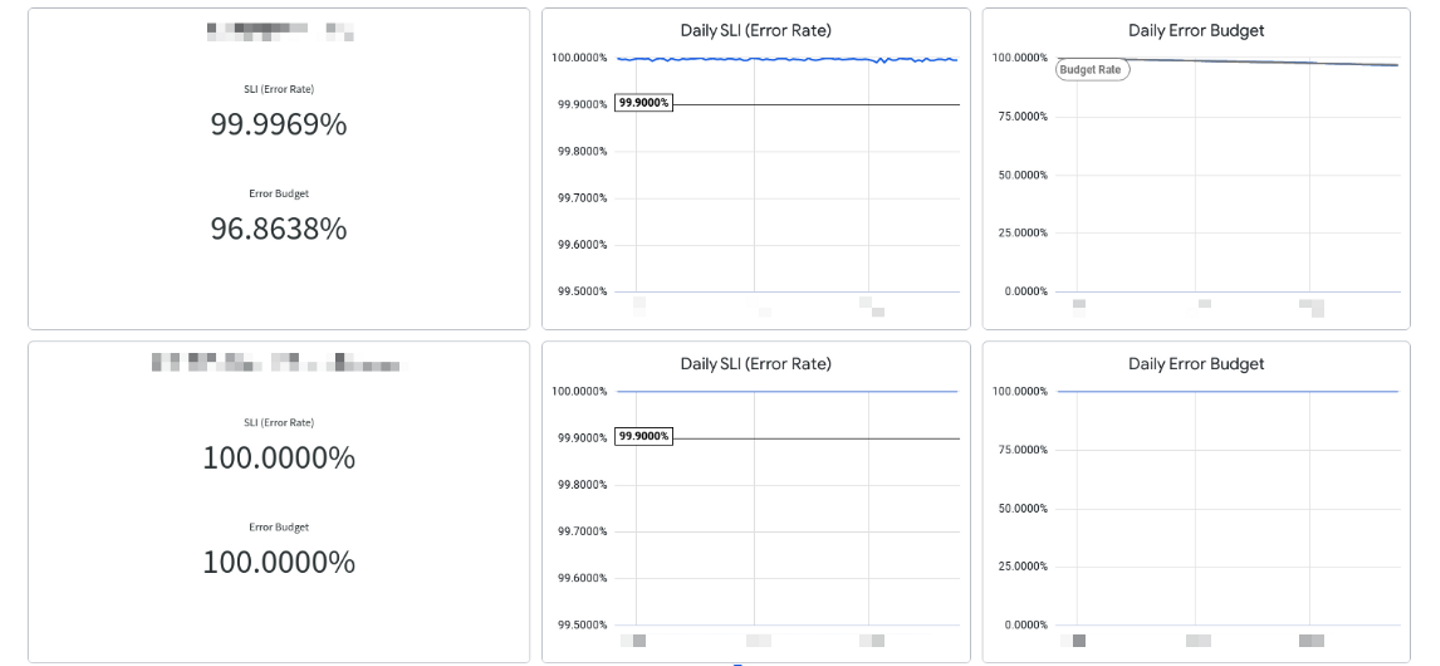Viewport: 1440px width, 666px height.
Task: Click the 99.9000% reference line label in top chart
Action: (x=644, y=103)
